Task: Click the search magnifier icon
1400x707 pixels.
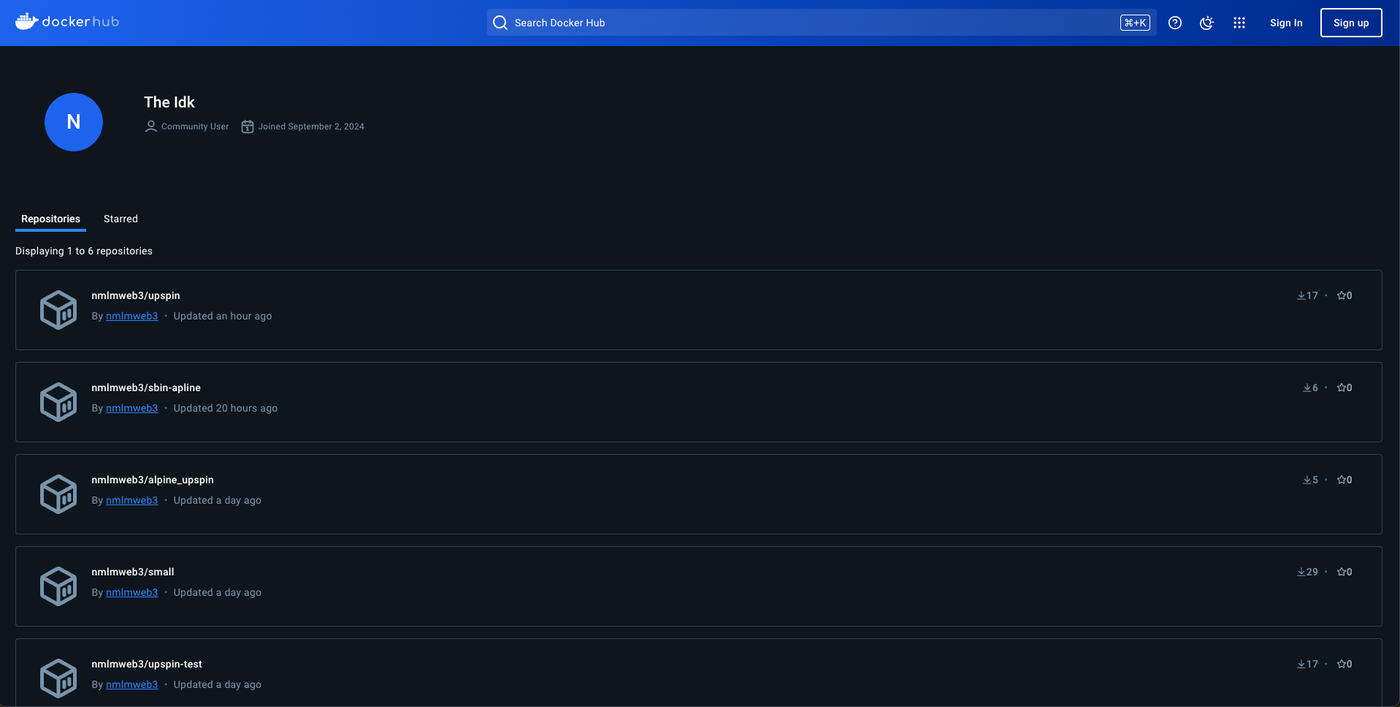Action: tap(499, 22)
